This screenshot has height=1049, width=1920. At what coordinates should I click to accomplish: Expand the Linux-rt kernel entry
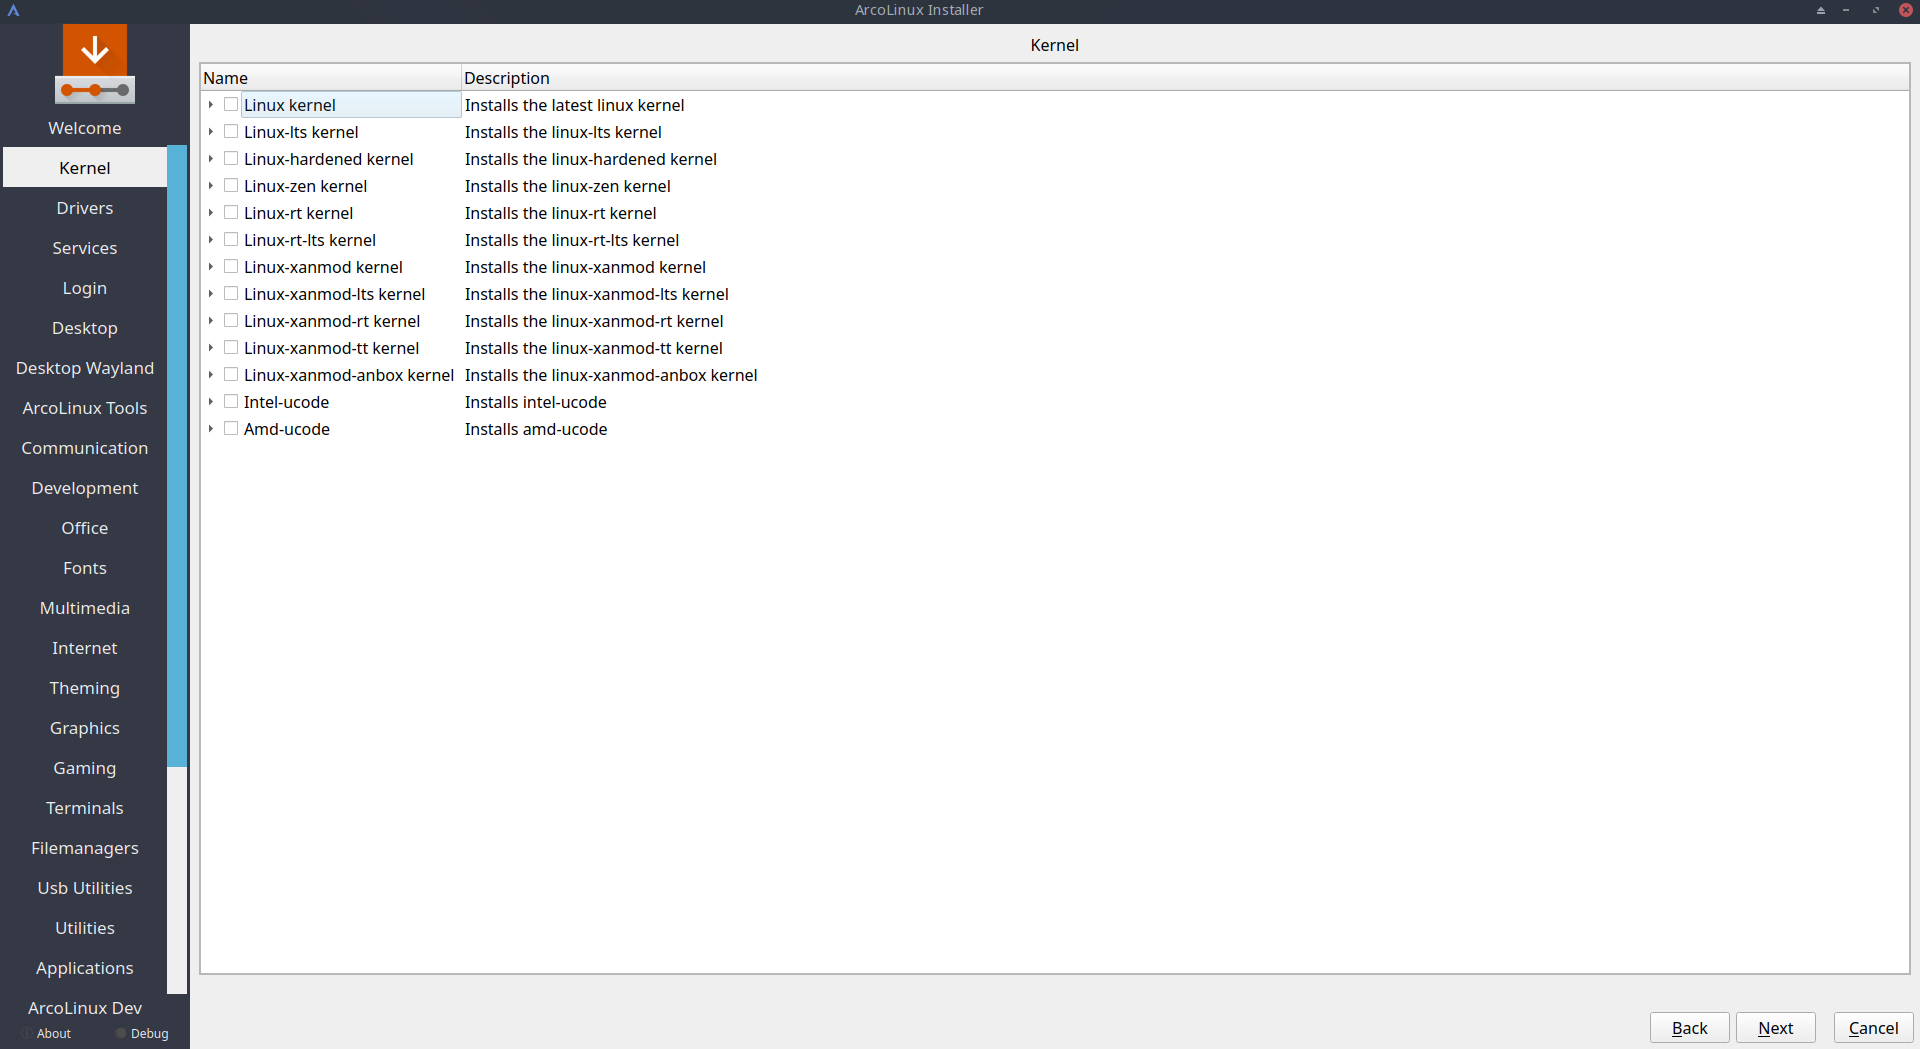[x=211, y=213]
